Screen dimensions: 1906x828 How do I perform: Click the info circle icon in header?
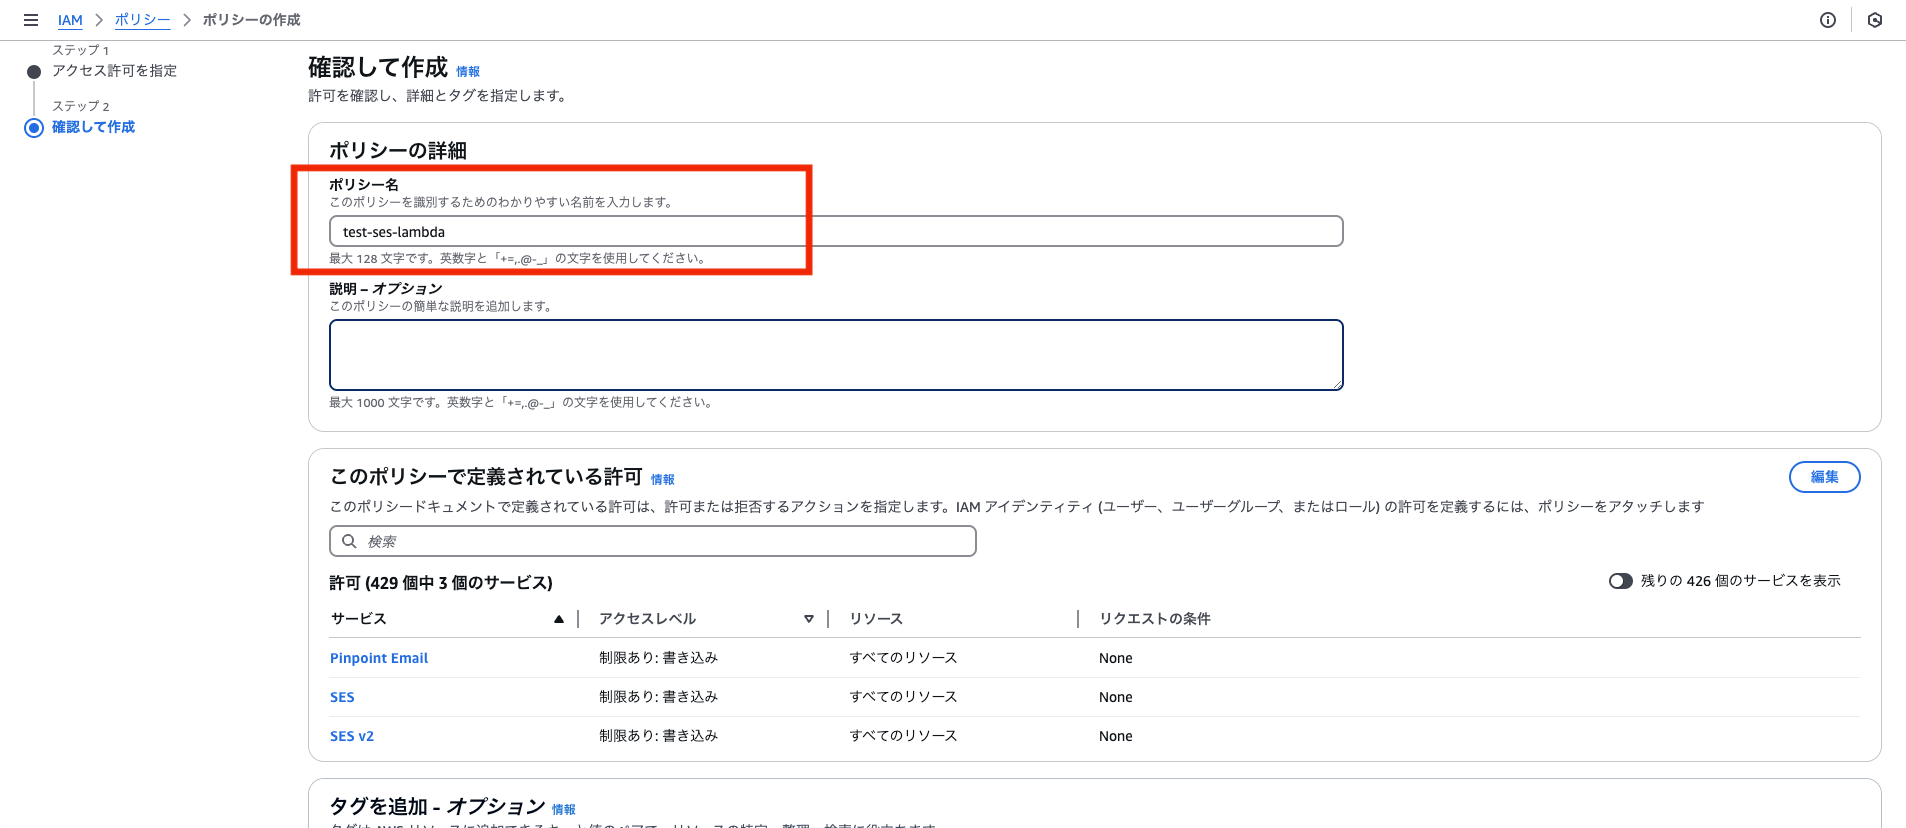(1828, 20)
